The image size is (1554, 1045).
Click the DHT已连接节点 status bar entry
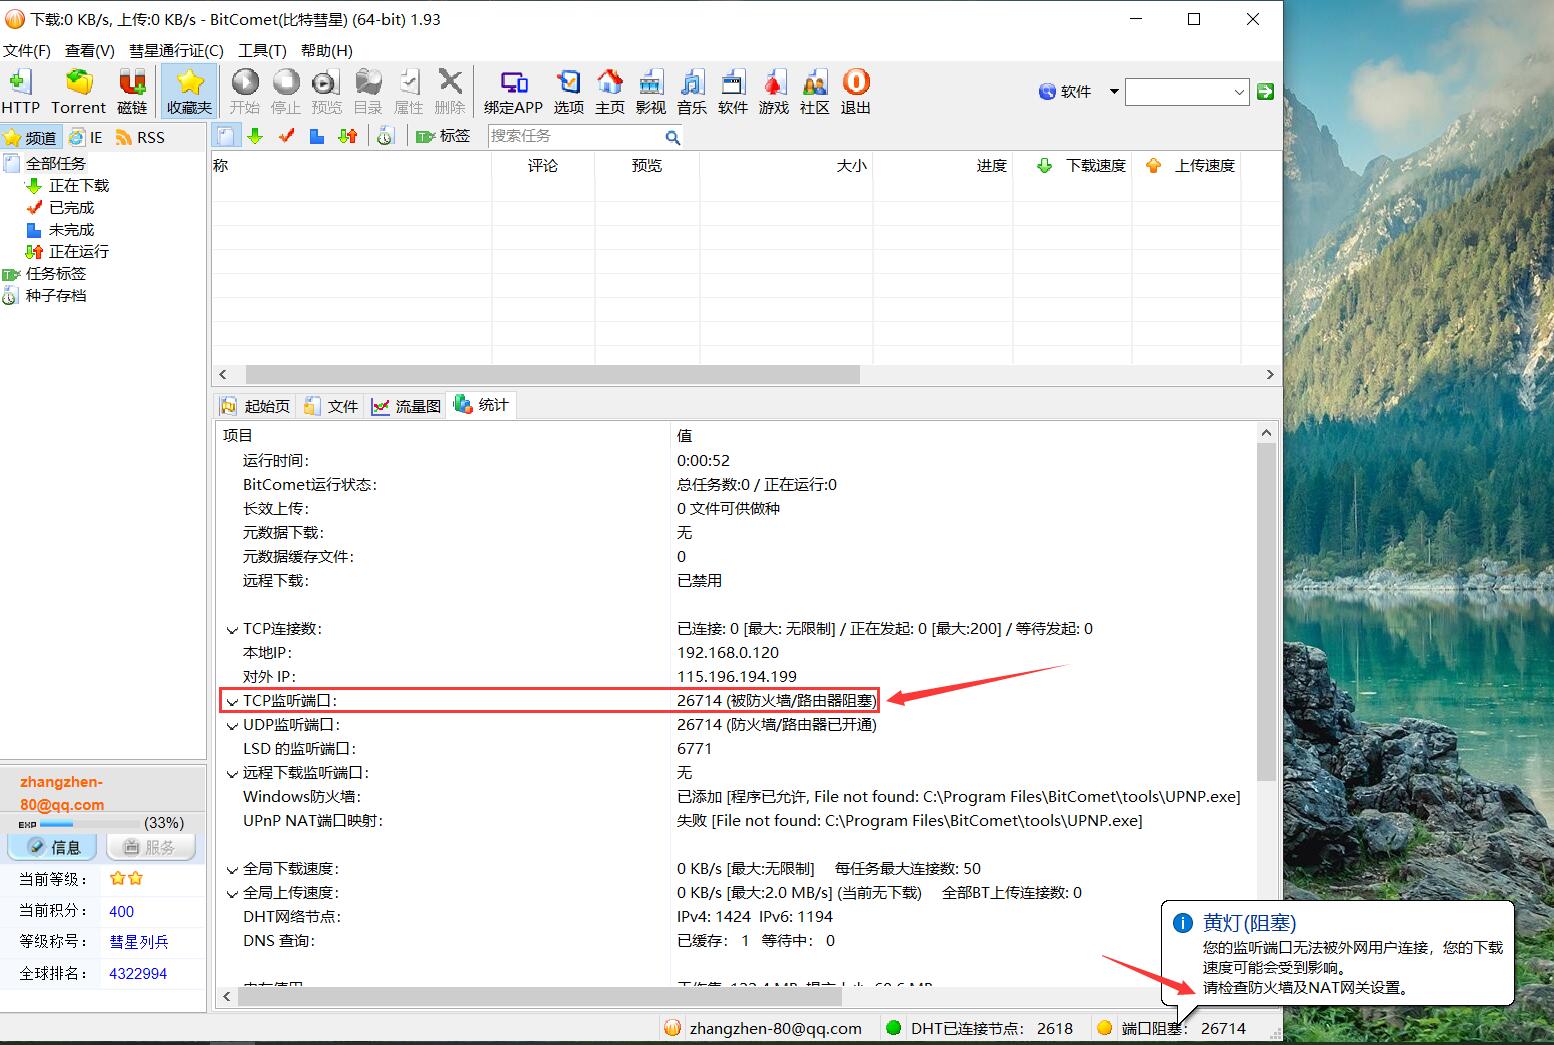980,1028
